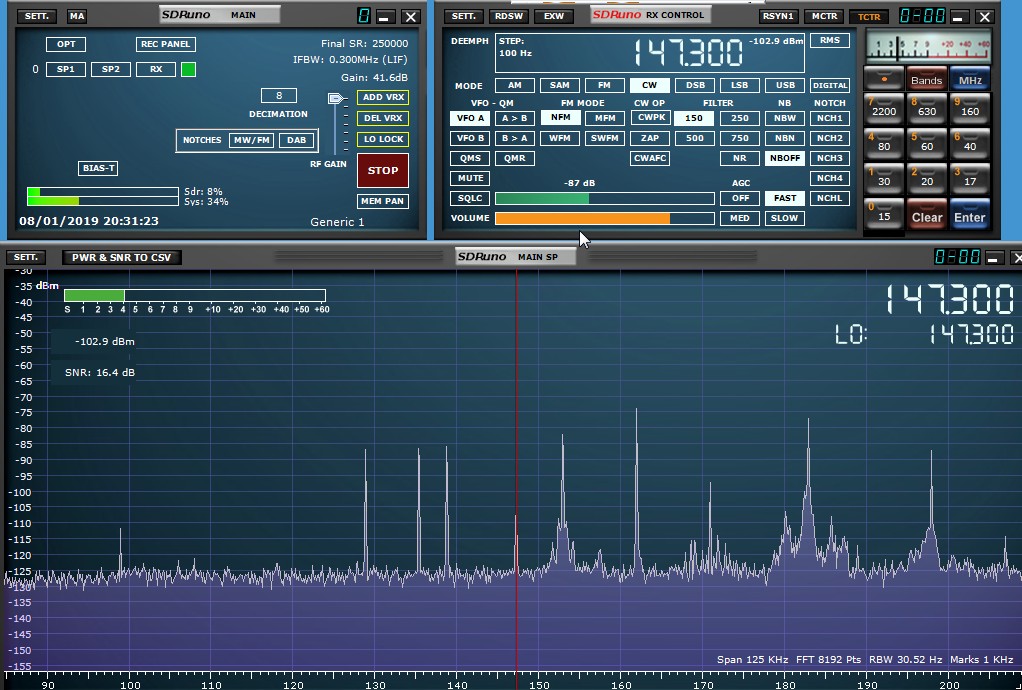Screen dimensions: 1022x690
Task: Click ADD VRX button
Action: [383, 97]
